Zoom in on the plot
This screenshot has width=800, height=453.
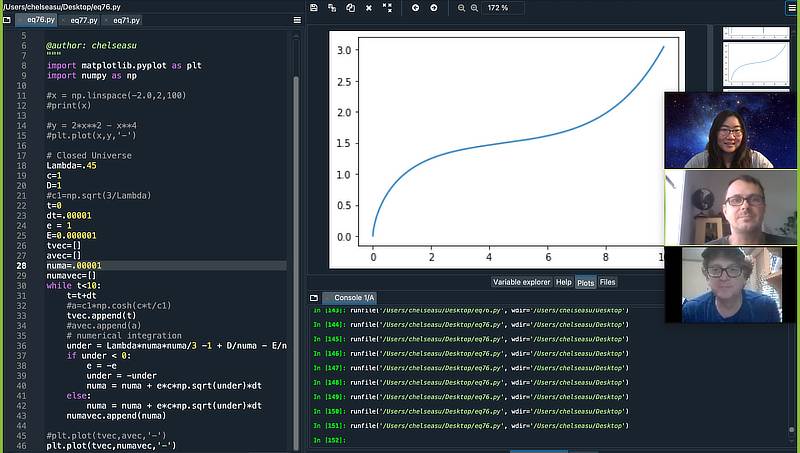[474, 8]
